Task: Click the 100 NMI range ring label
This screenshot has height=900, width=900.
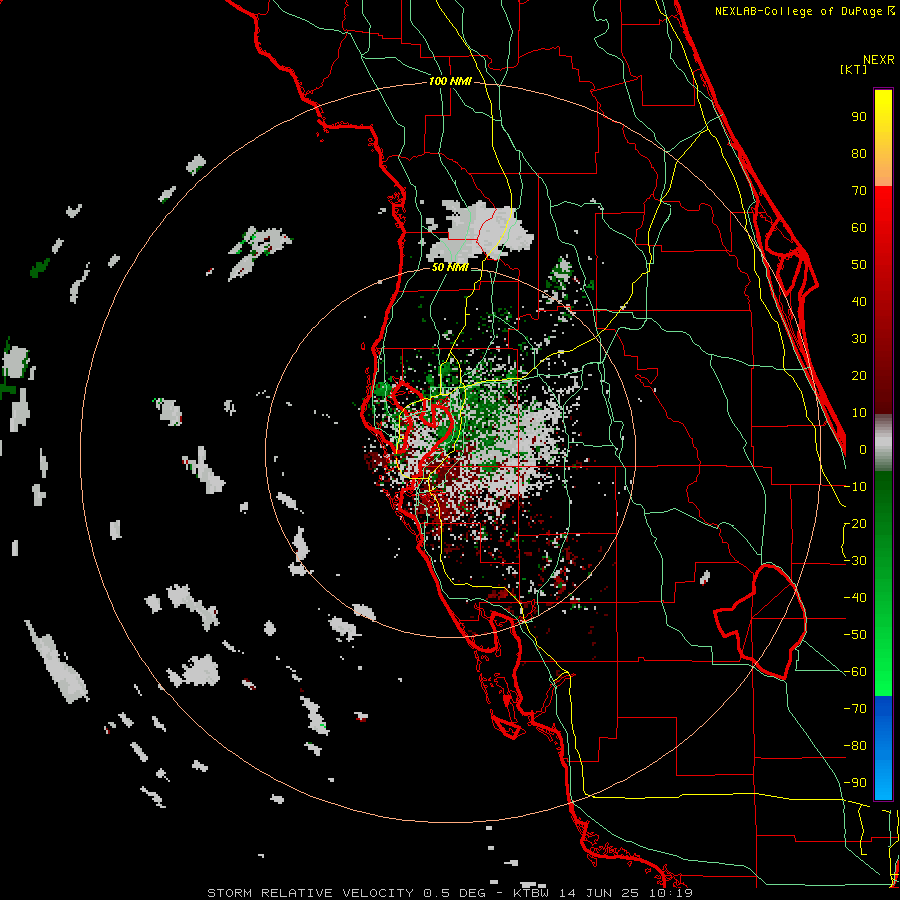Action: [x=450, y=82]
